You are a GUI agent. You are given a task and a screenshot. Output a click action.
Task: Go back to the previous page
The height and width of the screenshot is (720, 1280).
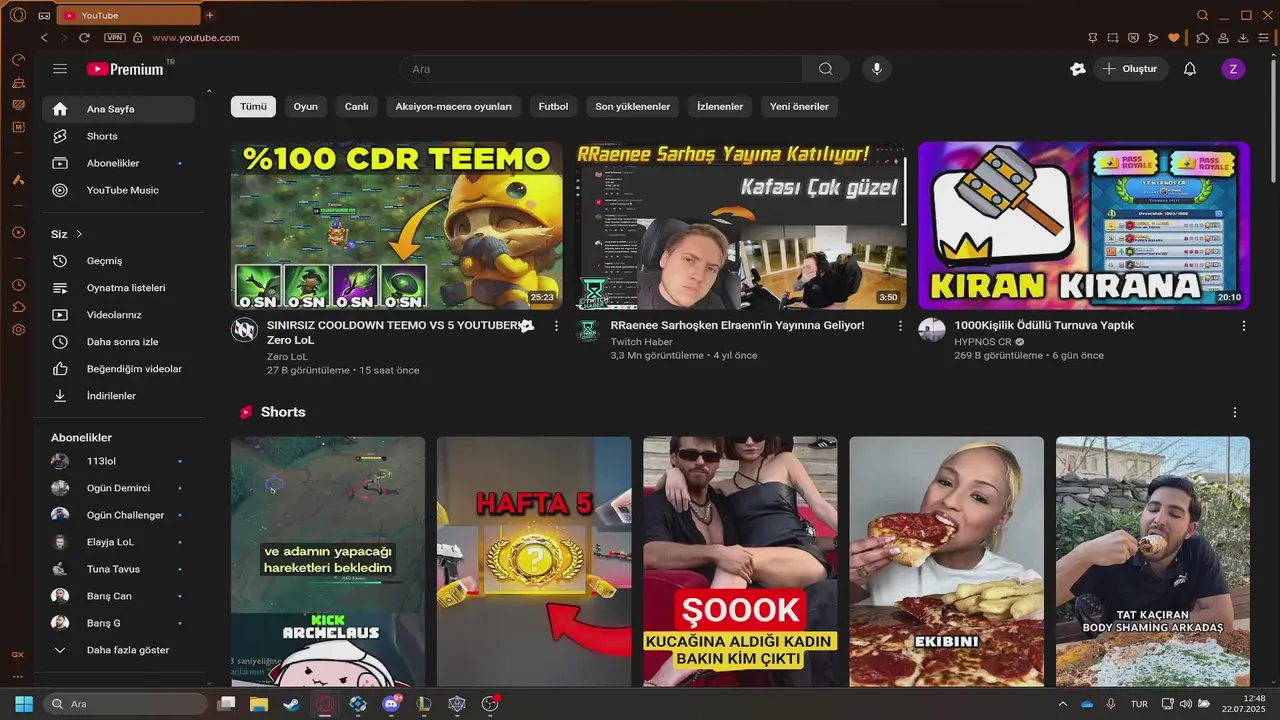(44, 38)
